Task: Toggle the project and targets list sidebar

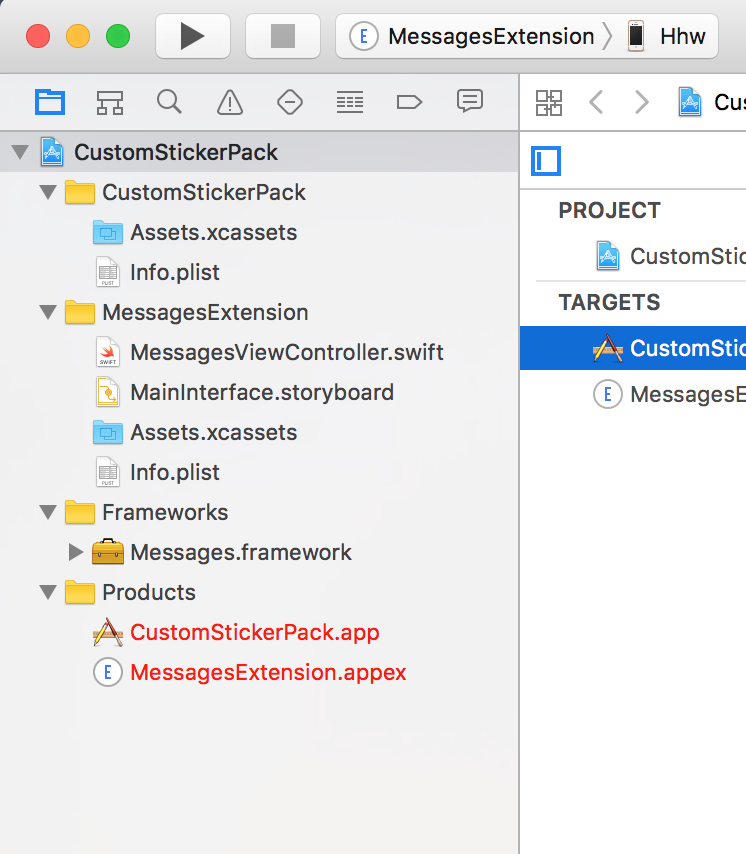Action: (546, 161)
